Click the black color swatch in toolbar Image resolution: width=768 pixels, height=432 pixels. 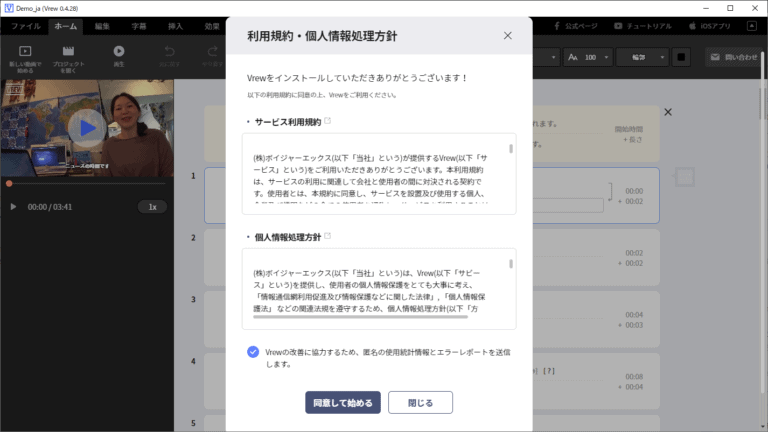680,57
